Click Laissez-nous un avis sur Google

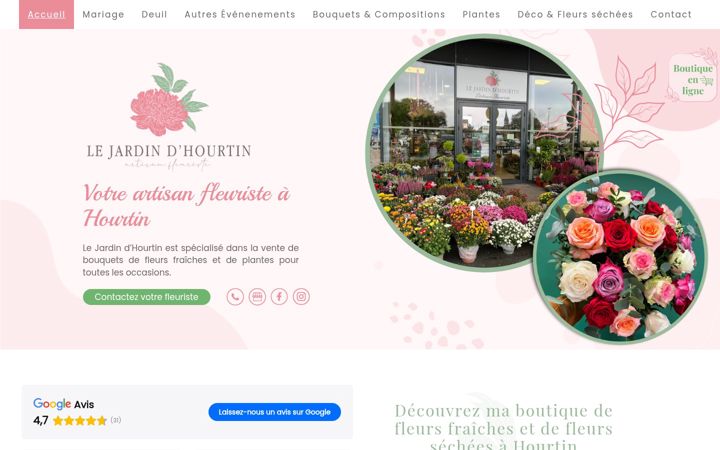point(275,412)
